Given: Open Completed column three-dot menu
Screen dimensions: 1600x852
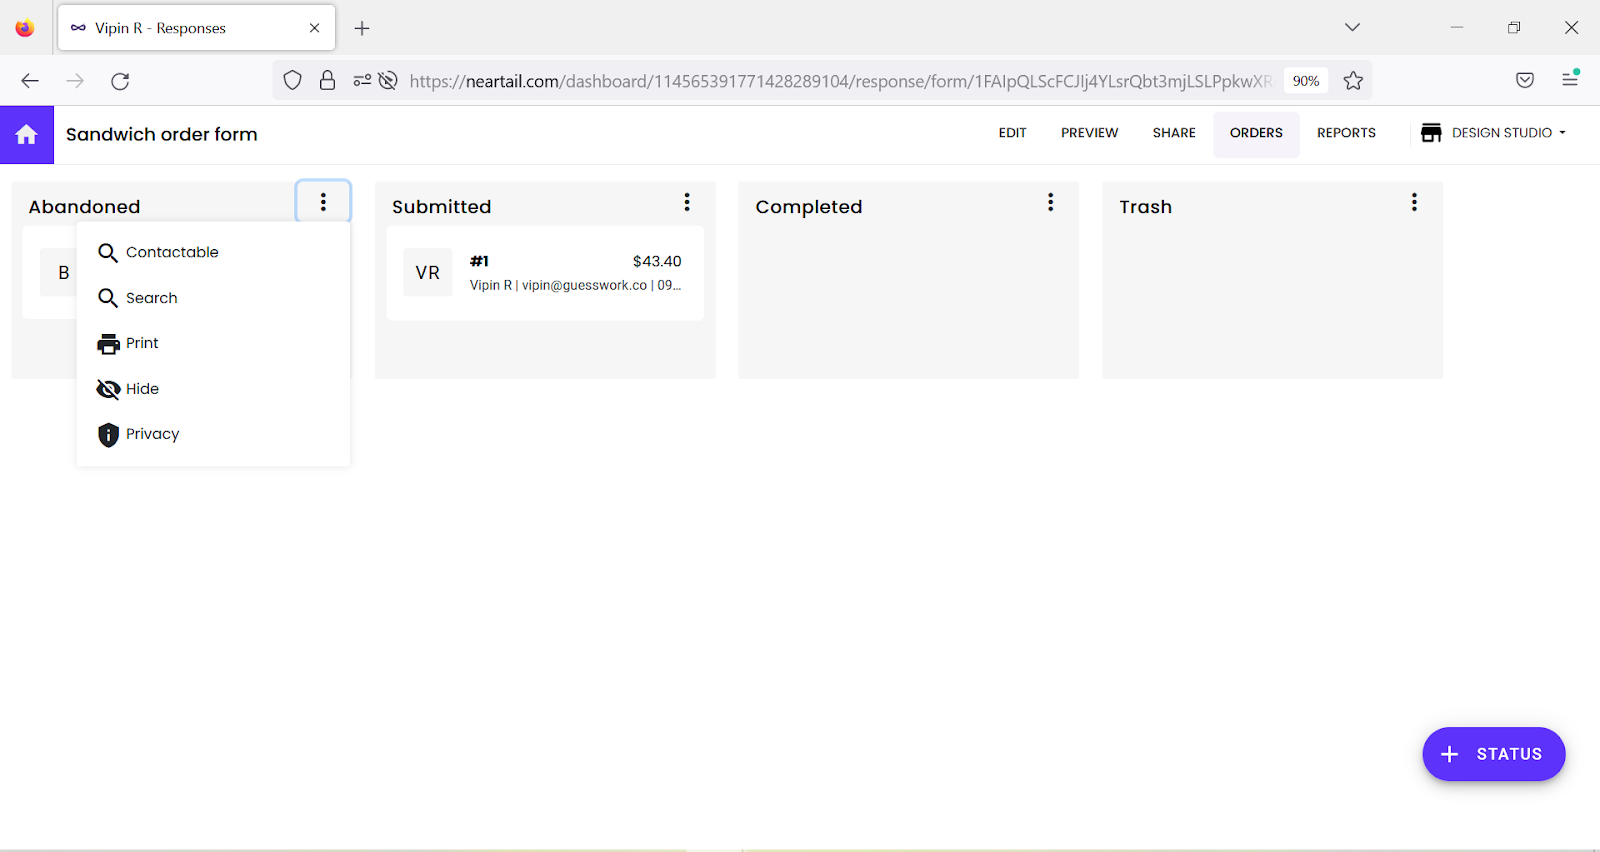Looking at the screenshot, I should [x=1051, y=202].
